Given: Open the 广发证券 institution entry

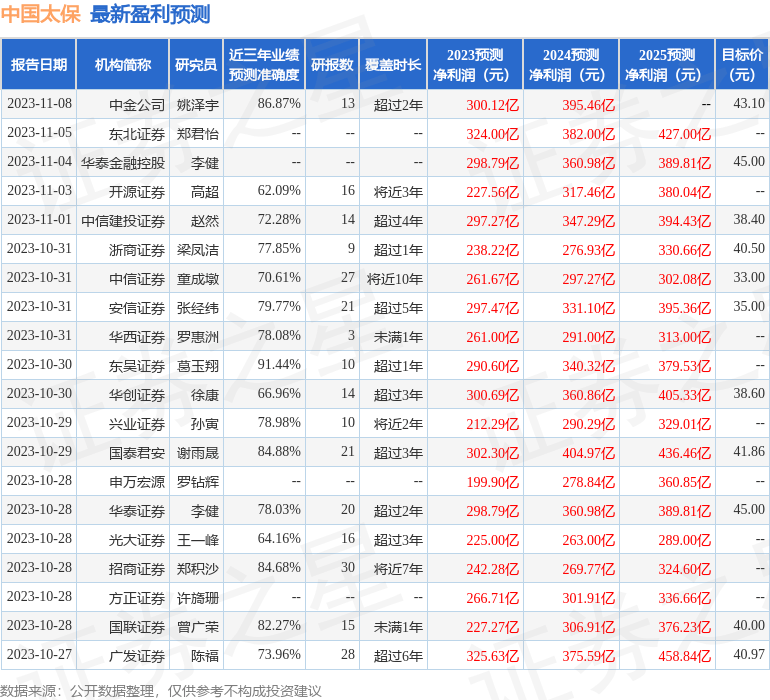Looking at the screenshot, I should (x=137, y=656).
